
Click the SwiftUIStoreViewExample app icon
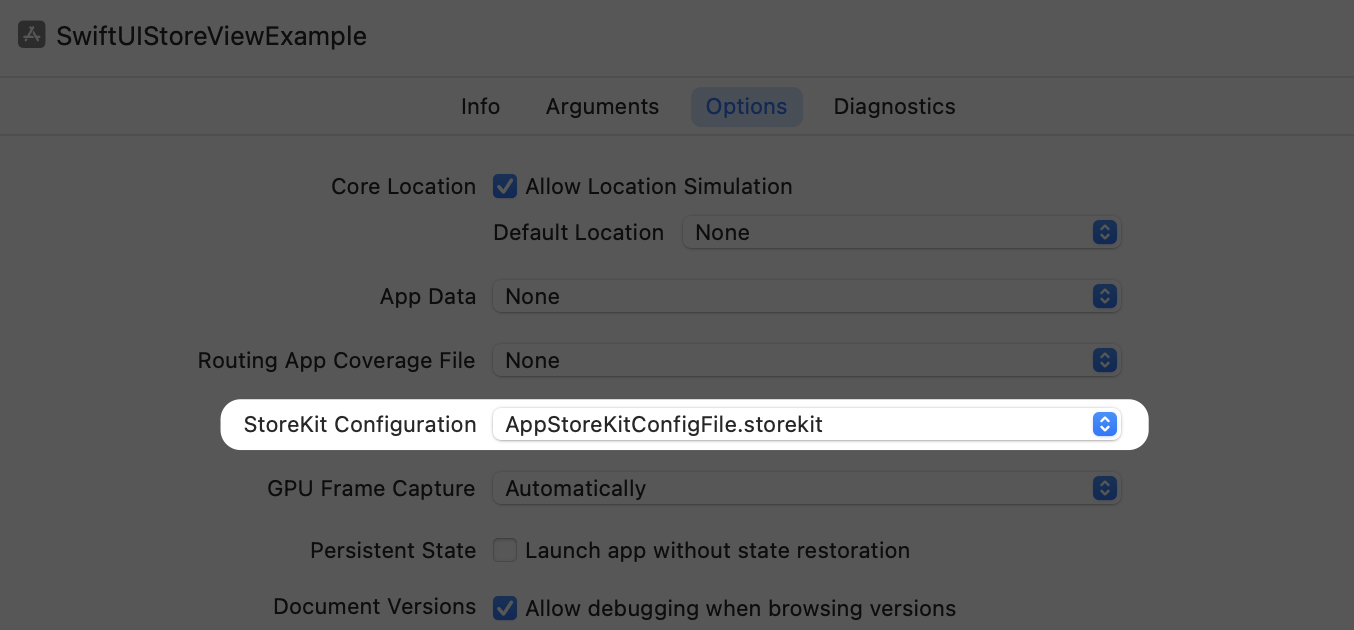(x=32, y=36)
